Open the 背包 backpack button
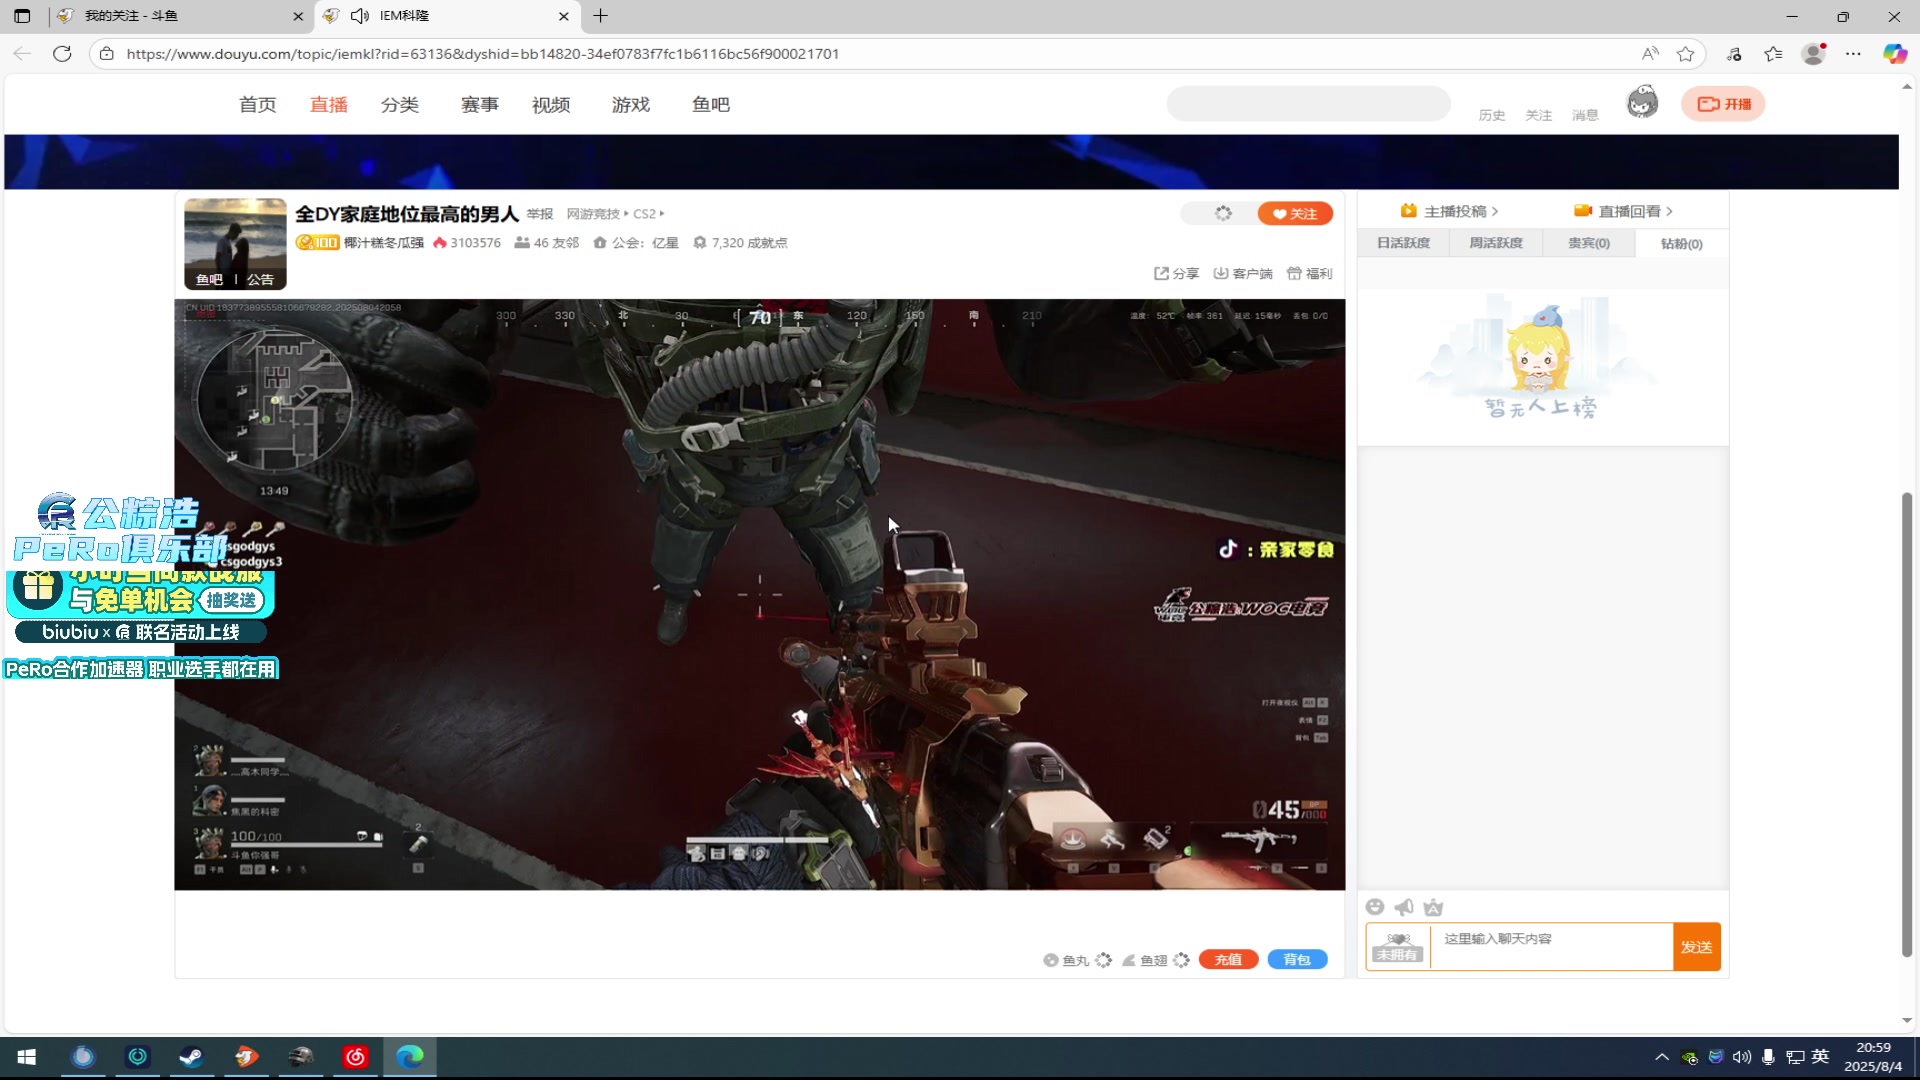 point(1297,960)
